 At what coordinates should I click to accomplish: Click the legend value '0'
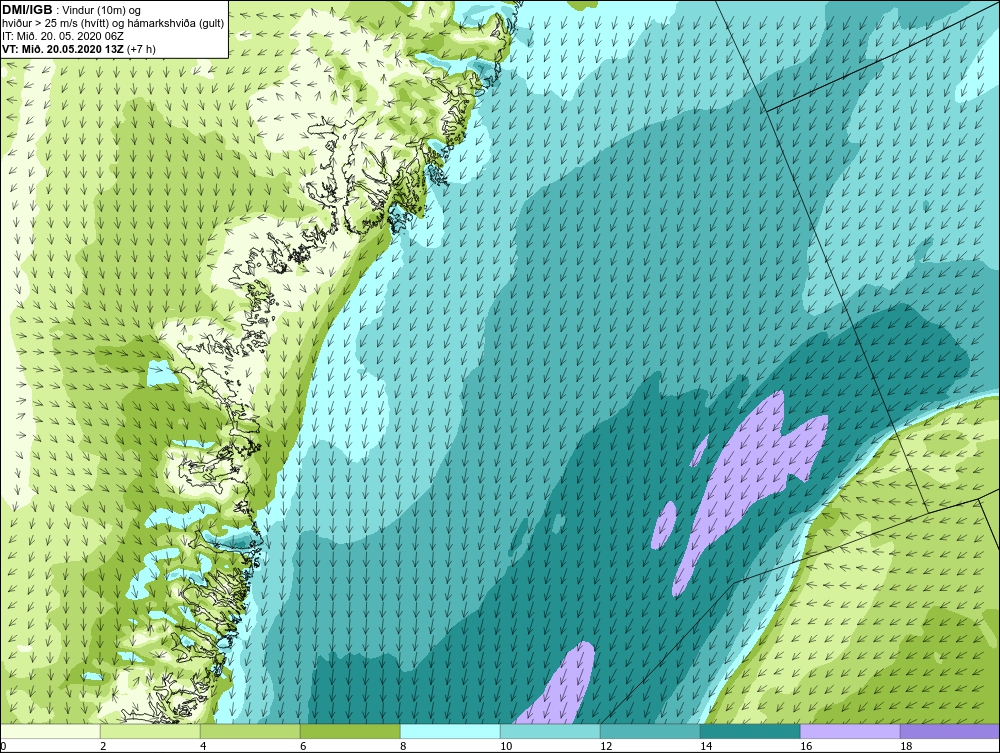3,746
